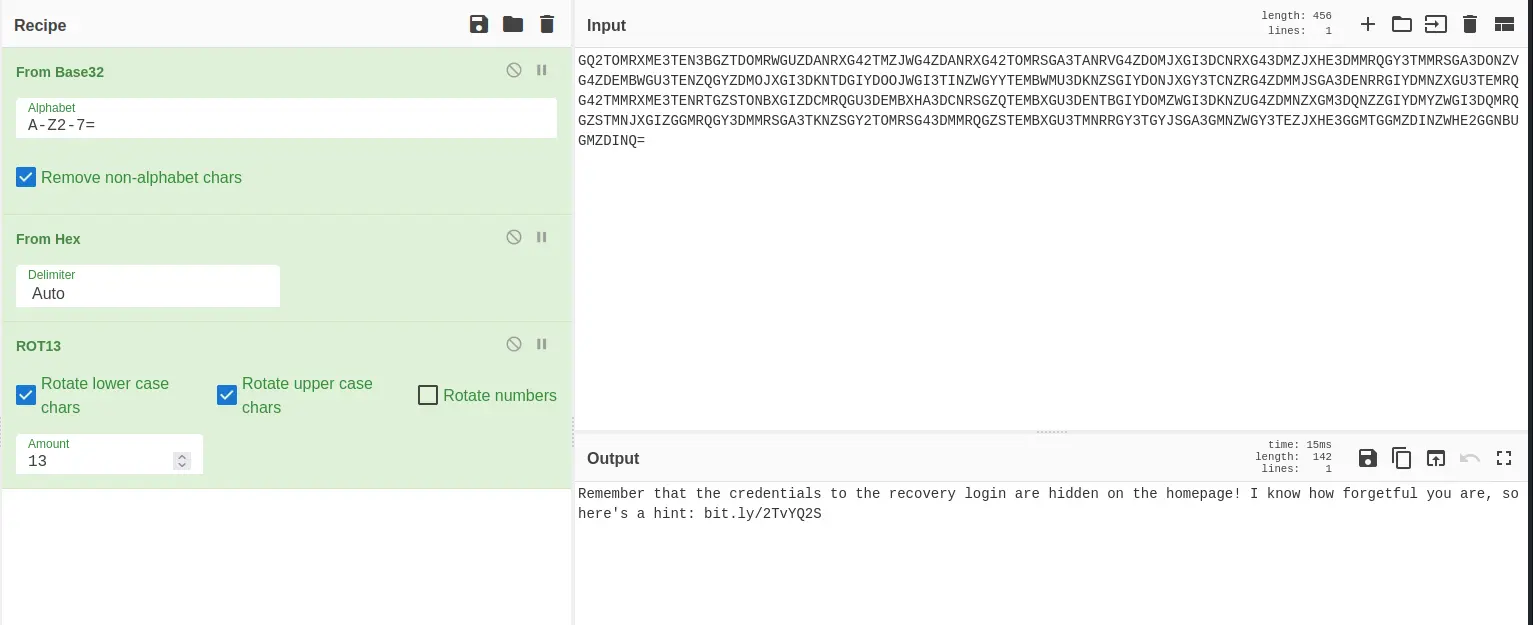Select the From Base32 operation title
The height and width of the screenshot is (625, 1533).
tap(60, 72)
